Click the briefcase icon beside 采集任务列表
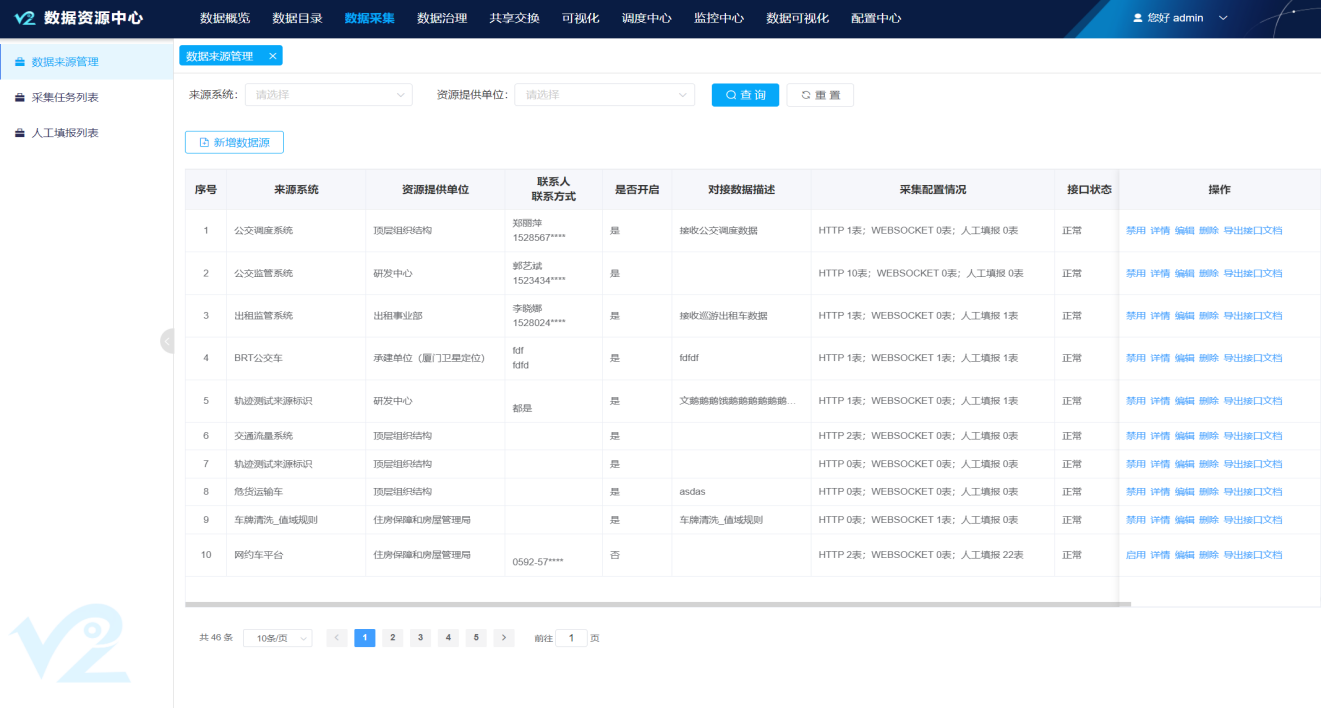The height and width of the screenshot is (708, 1321). [x=19, y=98]
